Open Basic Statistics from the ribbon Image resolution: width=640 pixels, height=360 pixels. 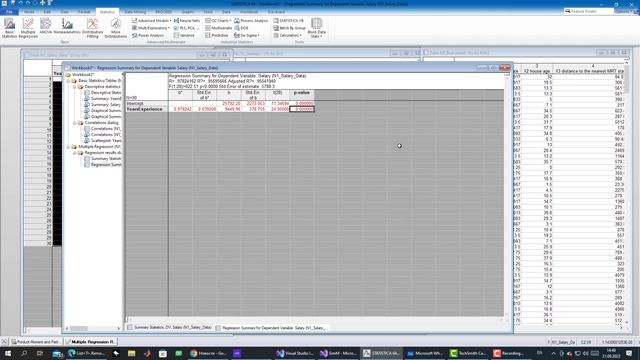point(9,28)
